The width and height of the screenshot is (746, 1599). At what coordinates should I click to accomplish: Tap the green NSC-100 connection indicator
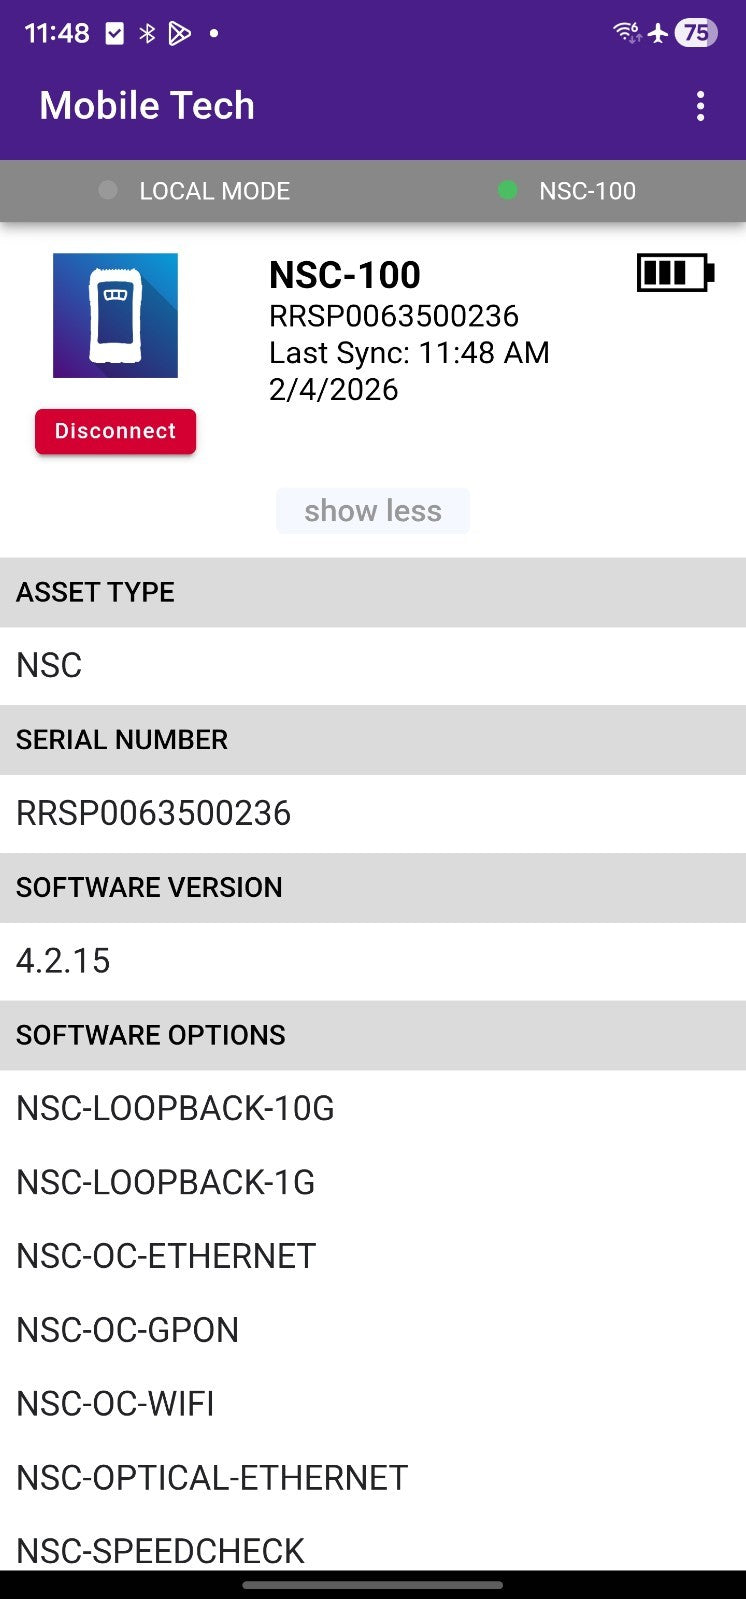(508, 190)
